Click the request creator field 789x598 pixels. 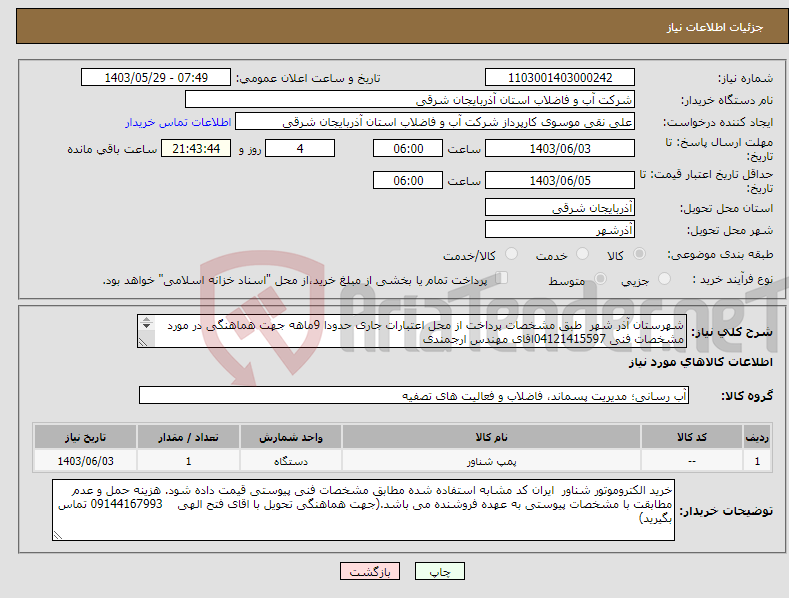tap(435, 122)
